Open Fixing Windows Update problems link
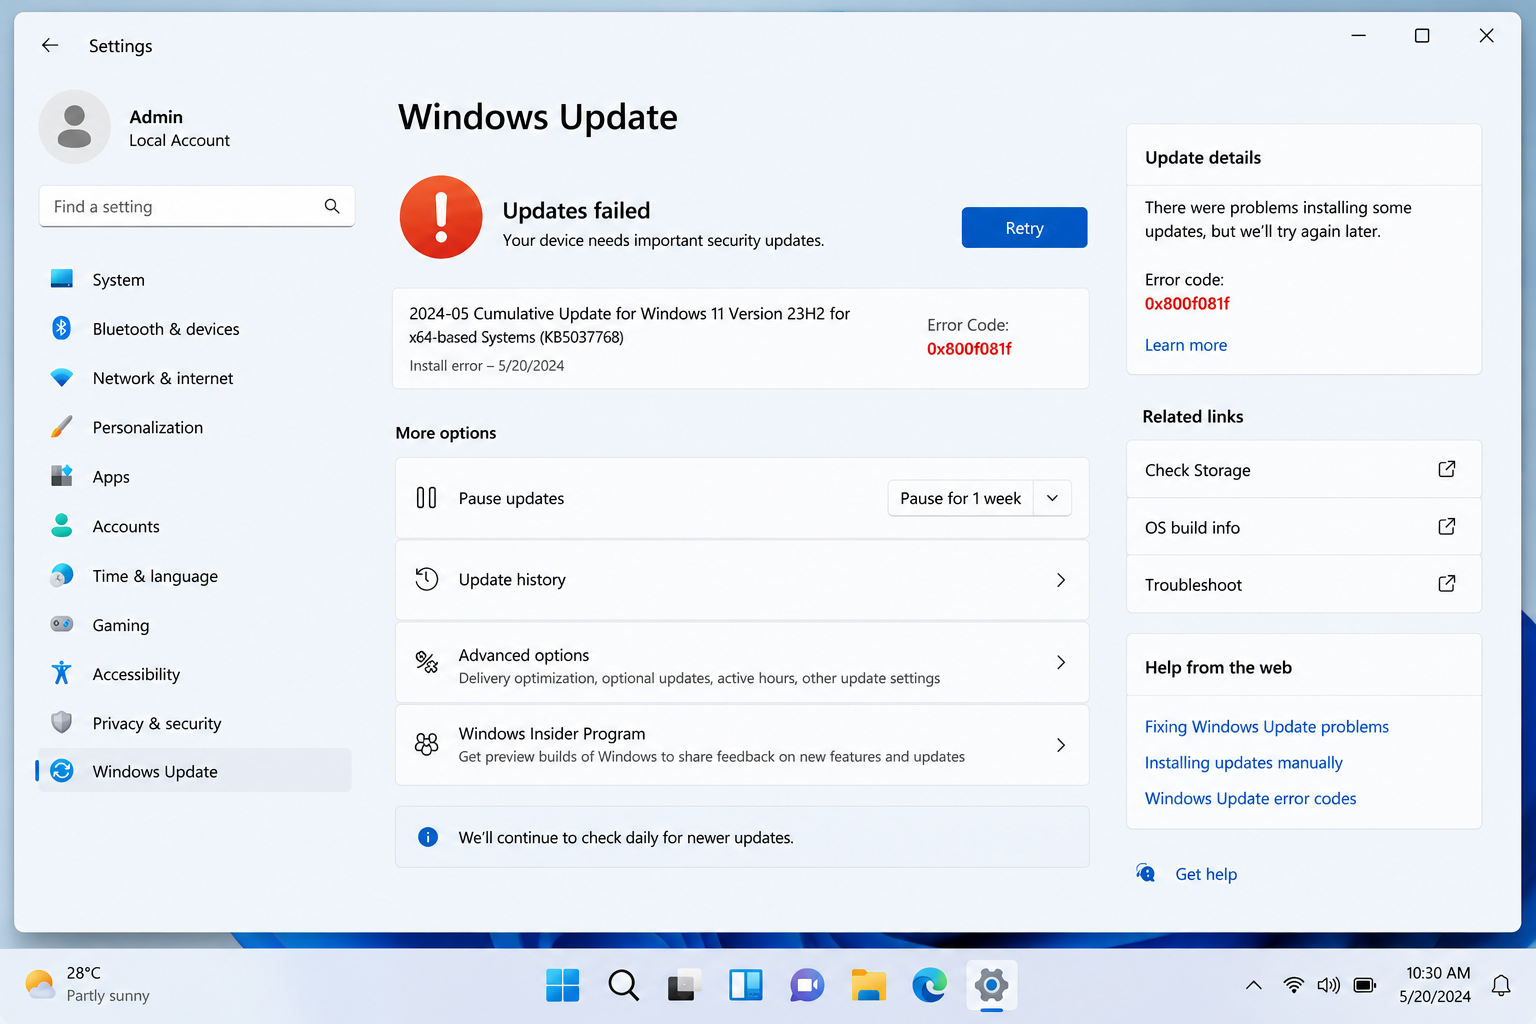This screenshot has width=1536, height=1024. 1267,727
